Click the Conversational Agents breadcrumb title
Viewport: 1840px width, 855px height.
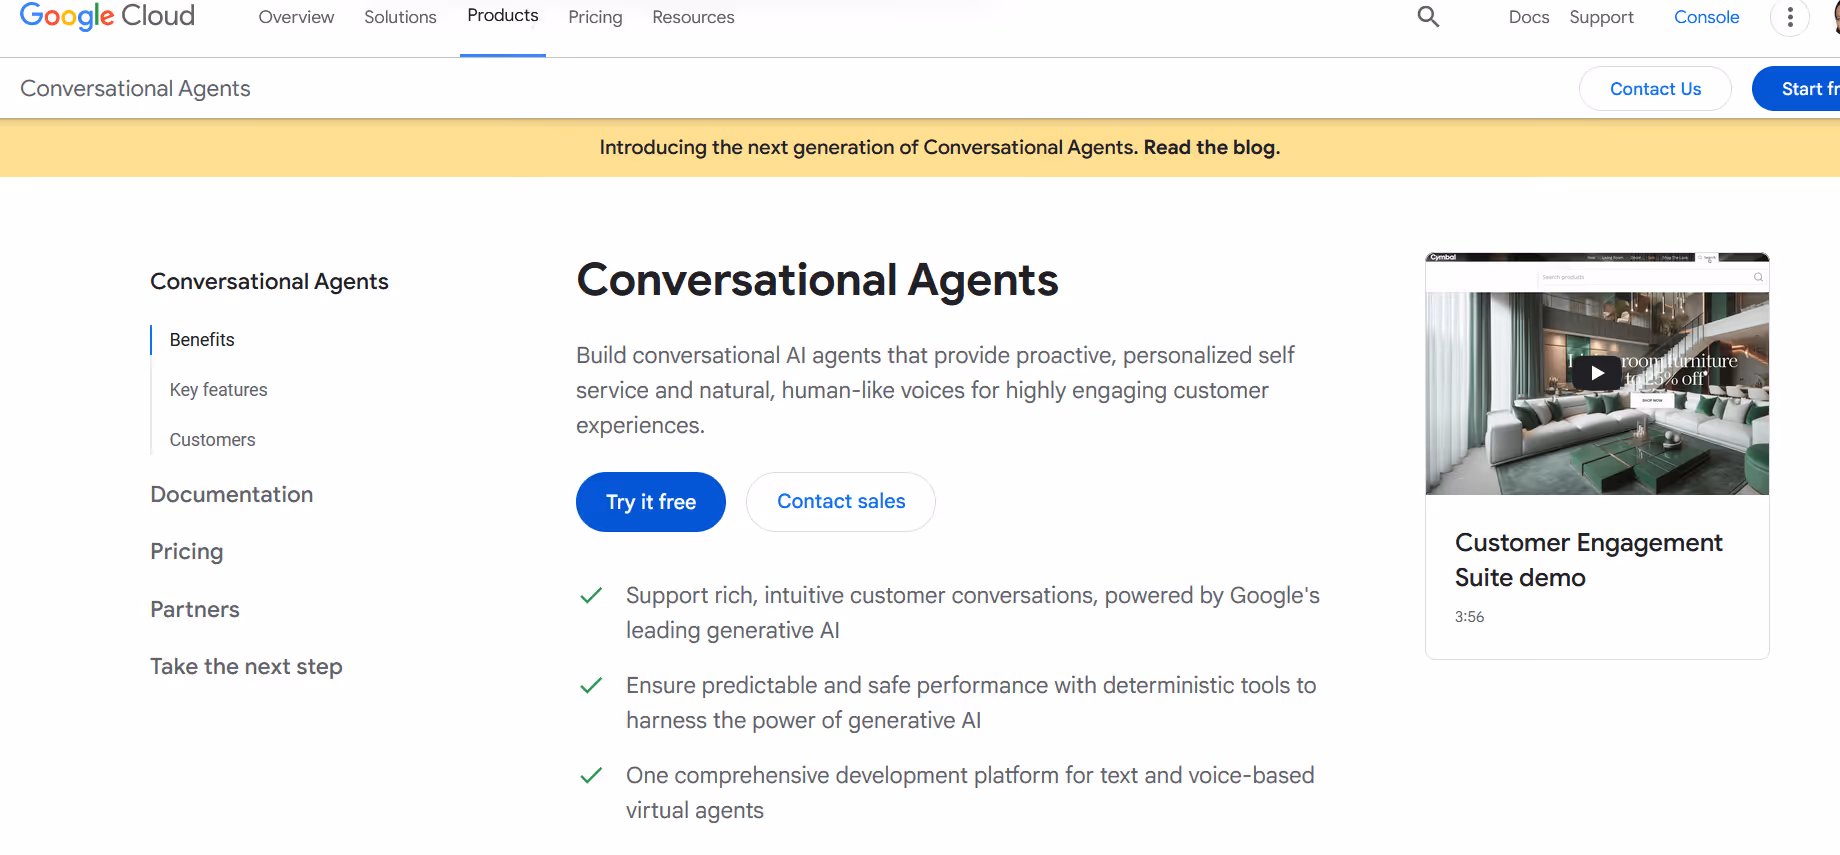point(135,89)
